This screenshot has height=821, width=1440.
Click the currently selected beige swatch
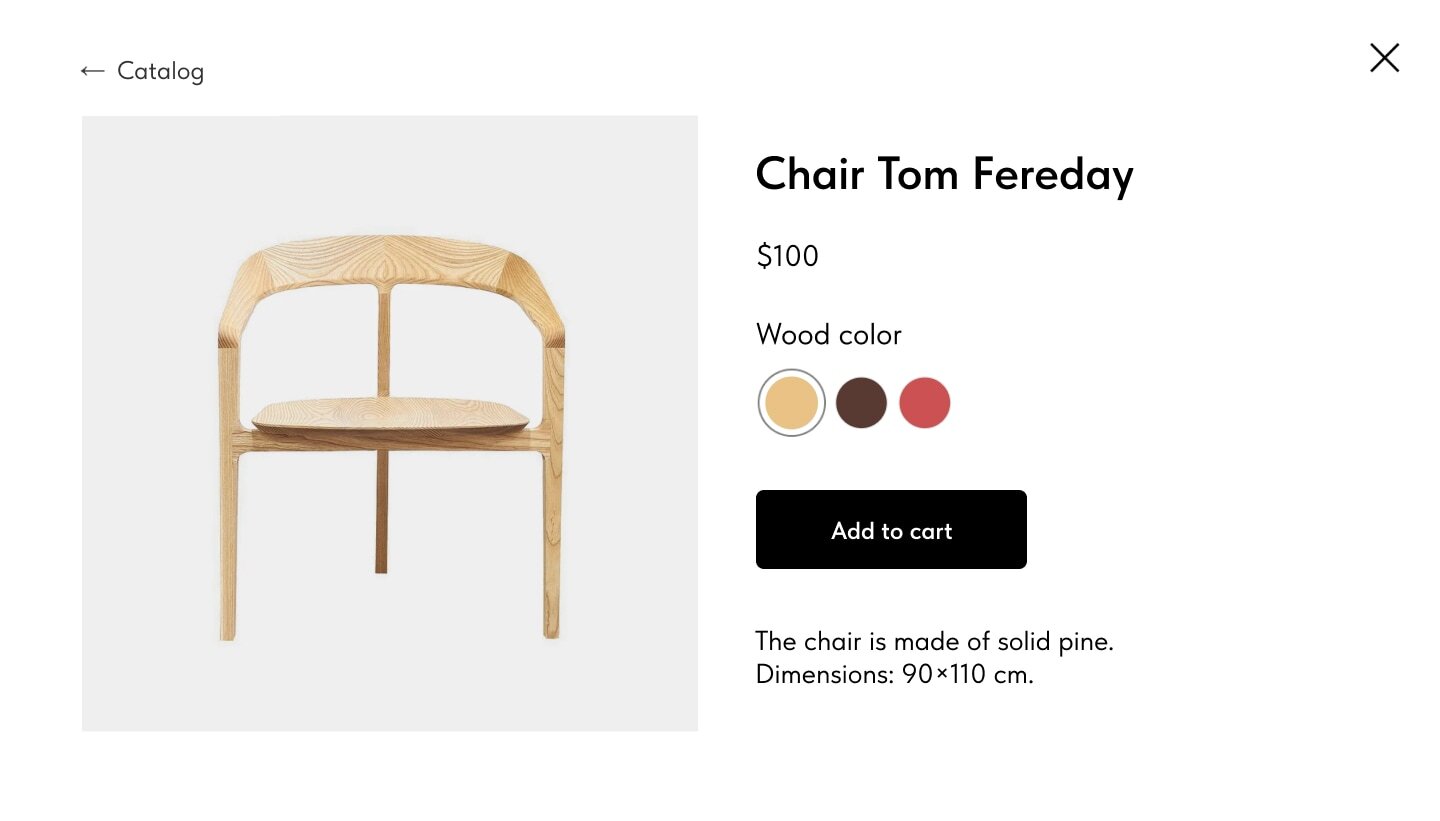791,402
